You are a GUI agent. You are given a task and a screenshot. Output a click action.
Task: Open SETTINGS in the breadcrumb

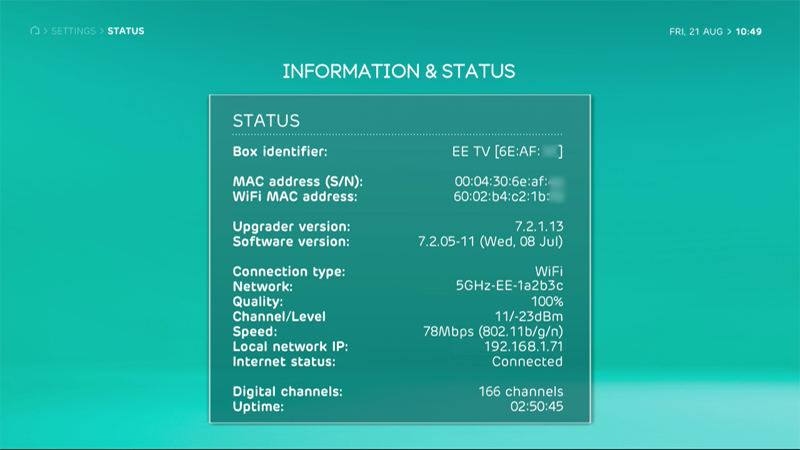(x=73, y=31)
